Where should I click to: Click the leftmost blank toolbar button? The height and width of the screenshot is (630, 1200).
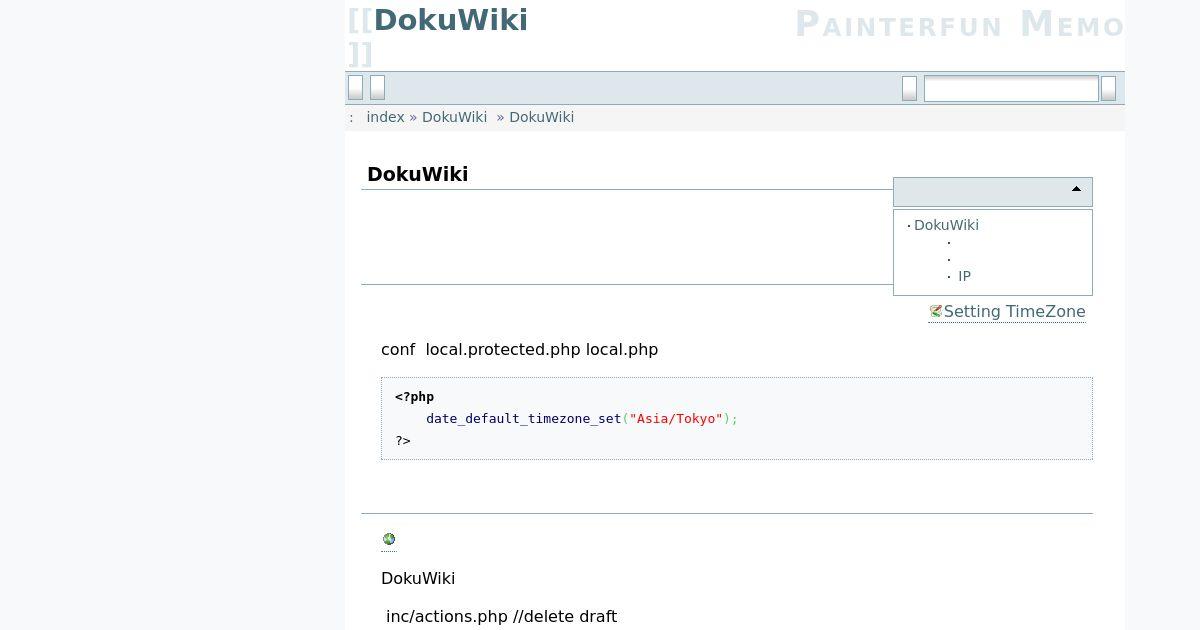pyautogui.click(x=355, y=88)
